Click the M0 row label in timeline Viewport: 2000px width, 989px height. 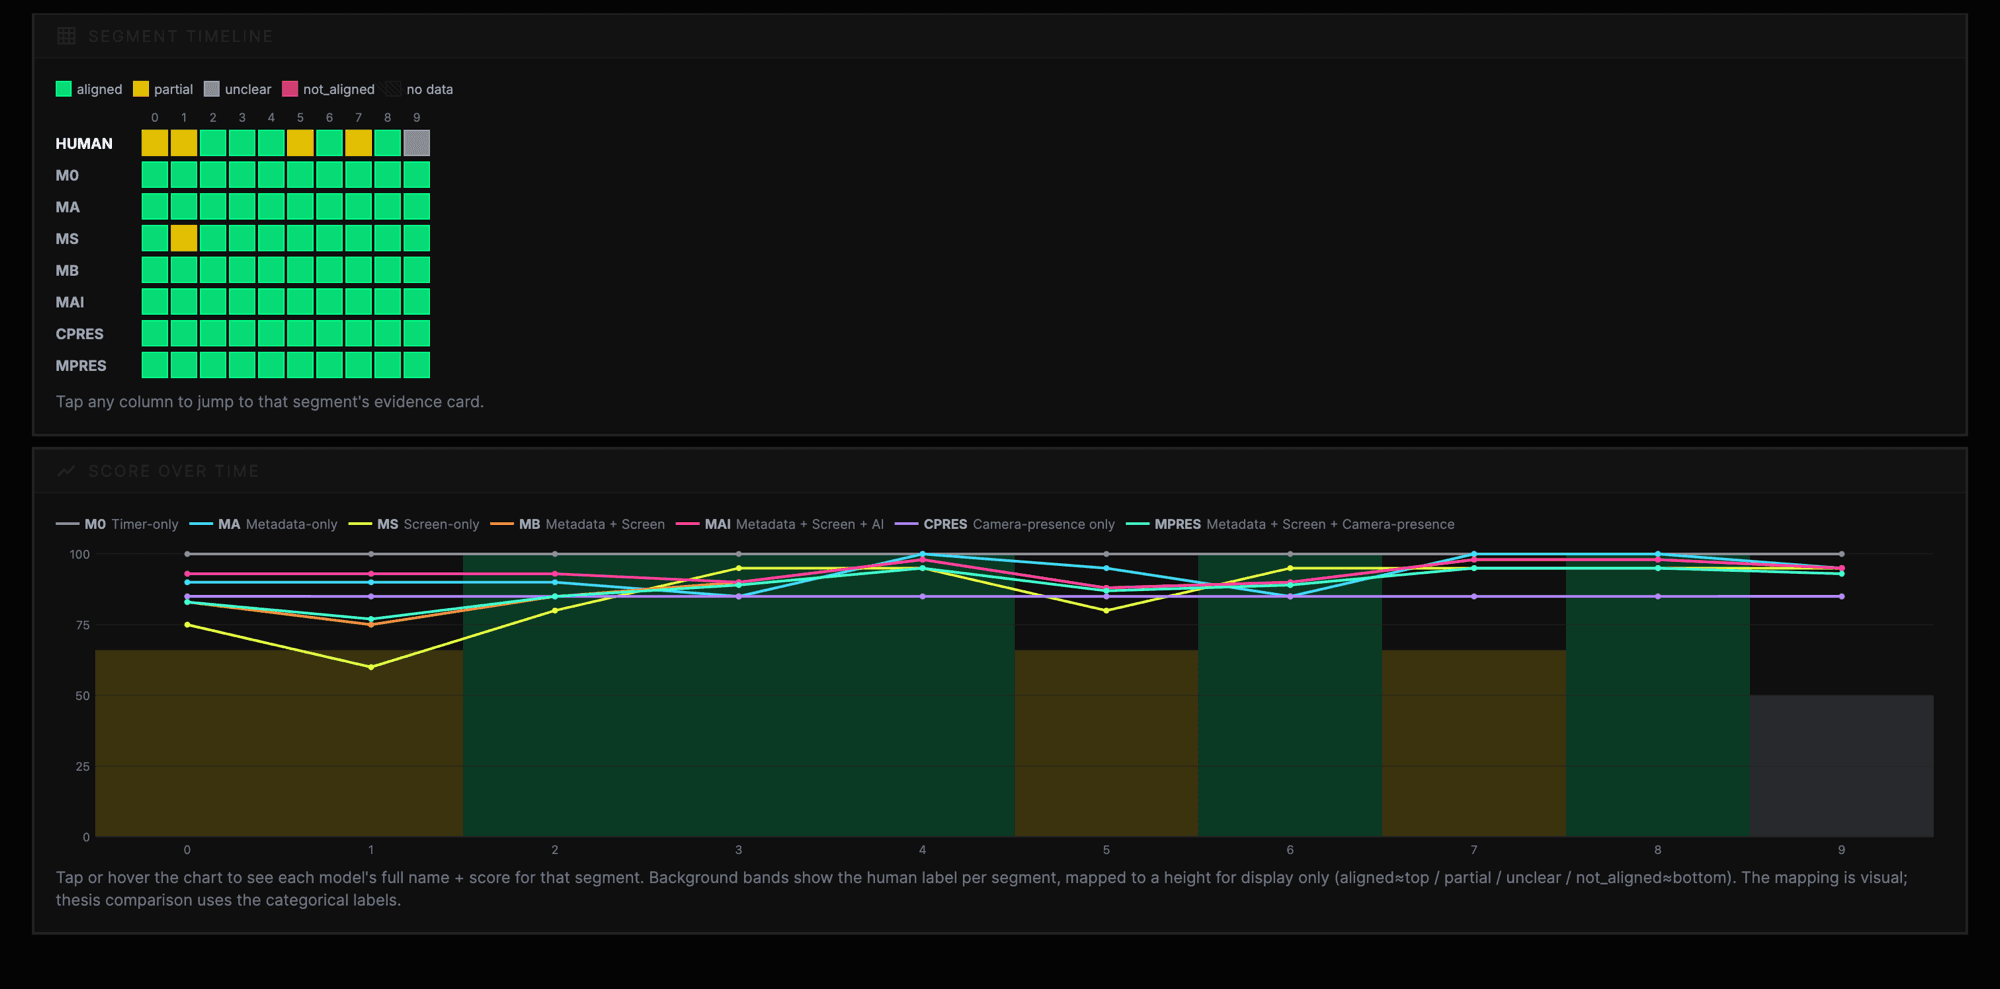(x=67, y=175)
